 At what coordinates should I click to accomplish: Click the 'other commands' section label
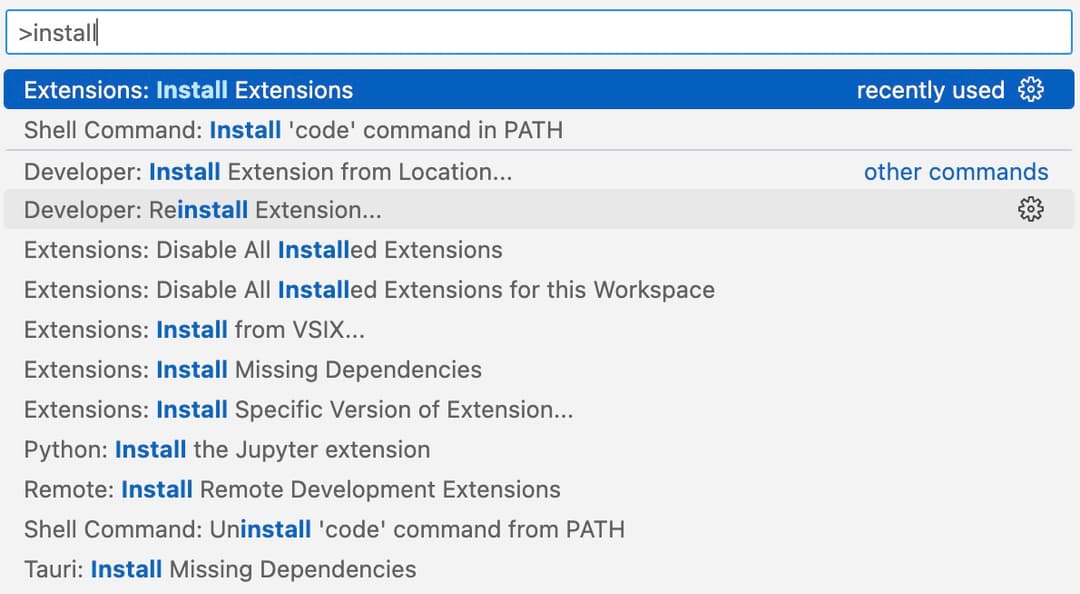(x=956, y=171)
